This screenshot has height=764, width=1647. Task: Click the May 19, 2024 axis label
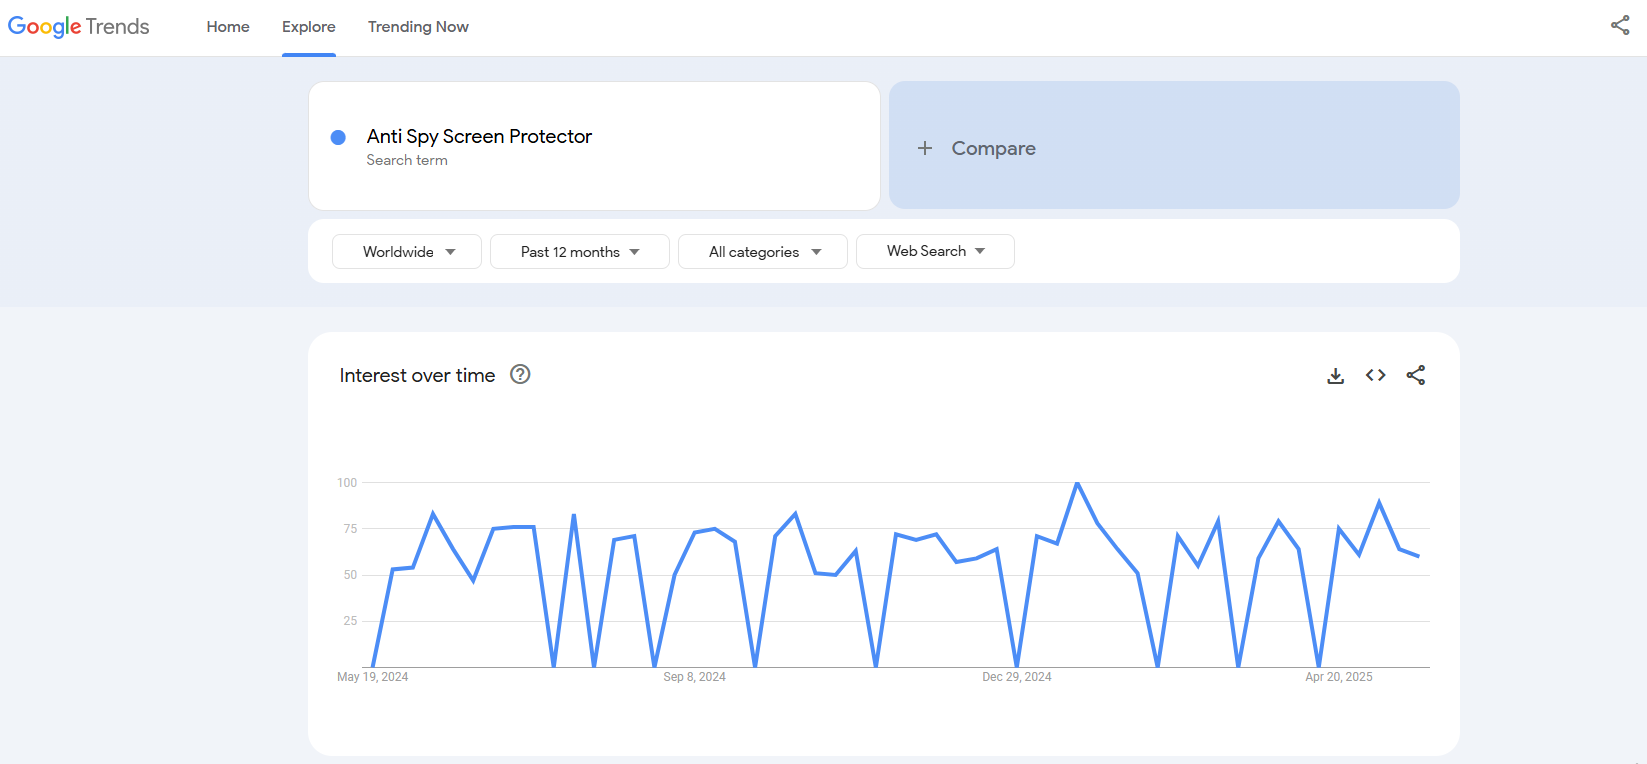click(373, 677)
